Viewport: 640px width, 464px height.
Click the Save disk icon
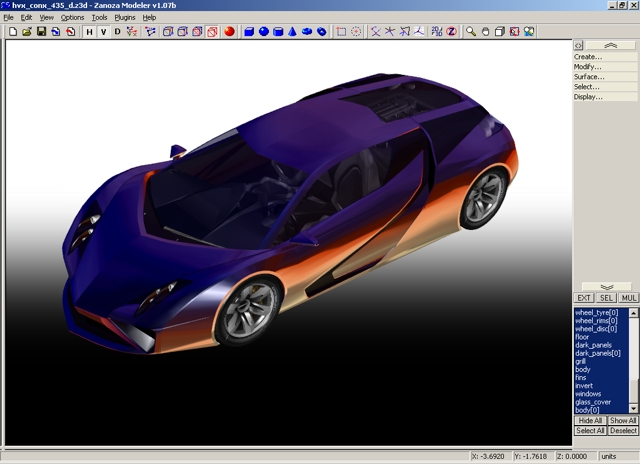[x=41, y=32]
